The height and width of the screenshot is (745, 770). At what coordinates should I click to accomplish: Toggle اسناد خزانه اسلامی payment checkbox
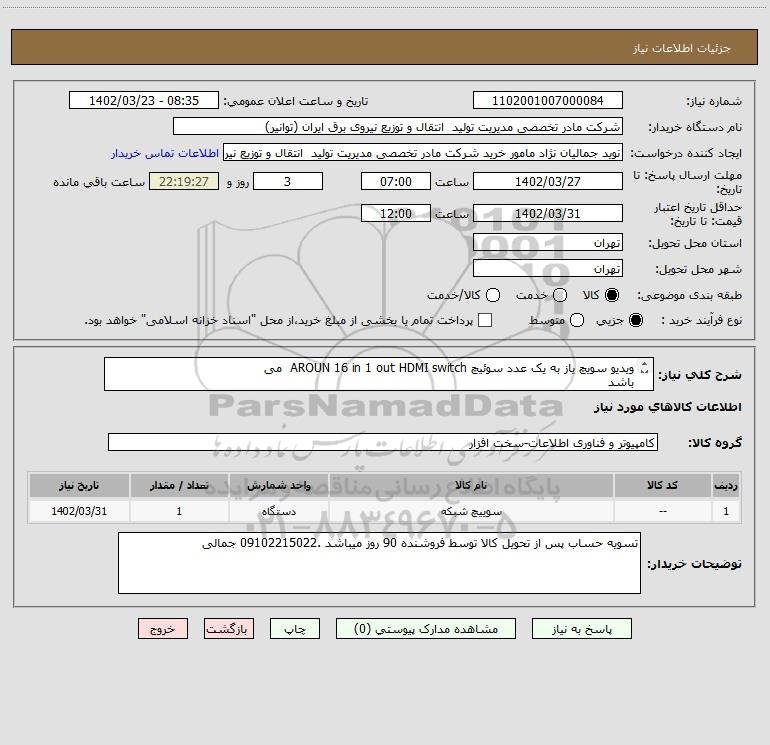485,320
